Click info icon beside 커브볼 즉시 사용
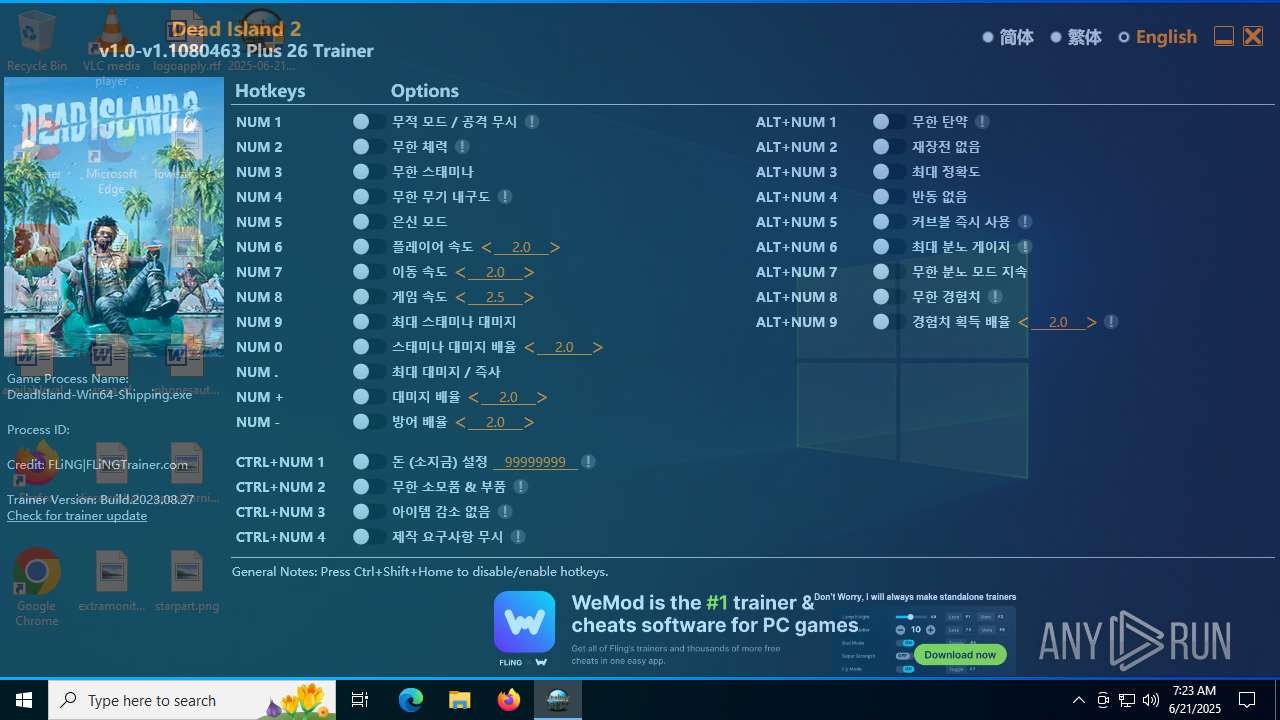 click(x=1025, y=222)
